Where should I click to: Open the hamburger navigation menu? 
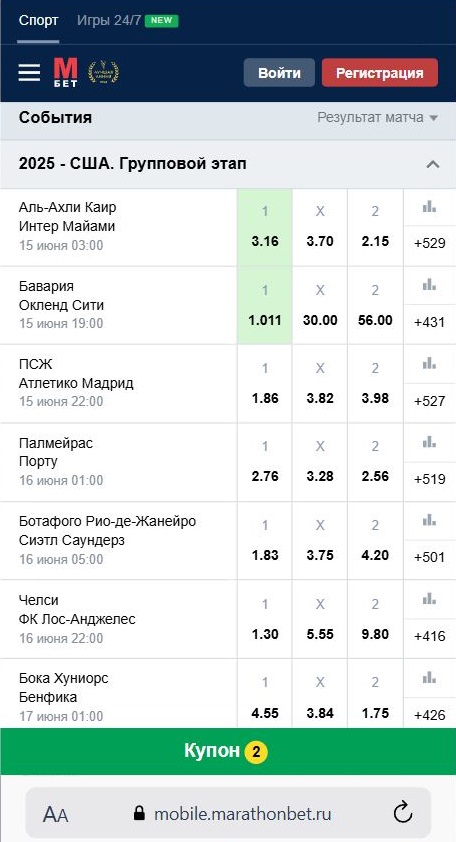tap(29, 72)
